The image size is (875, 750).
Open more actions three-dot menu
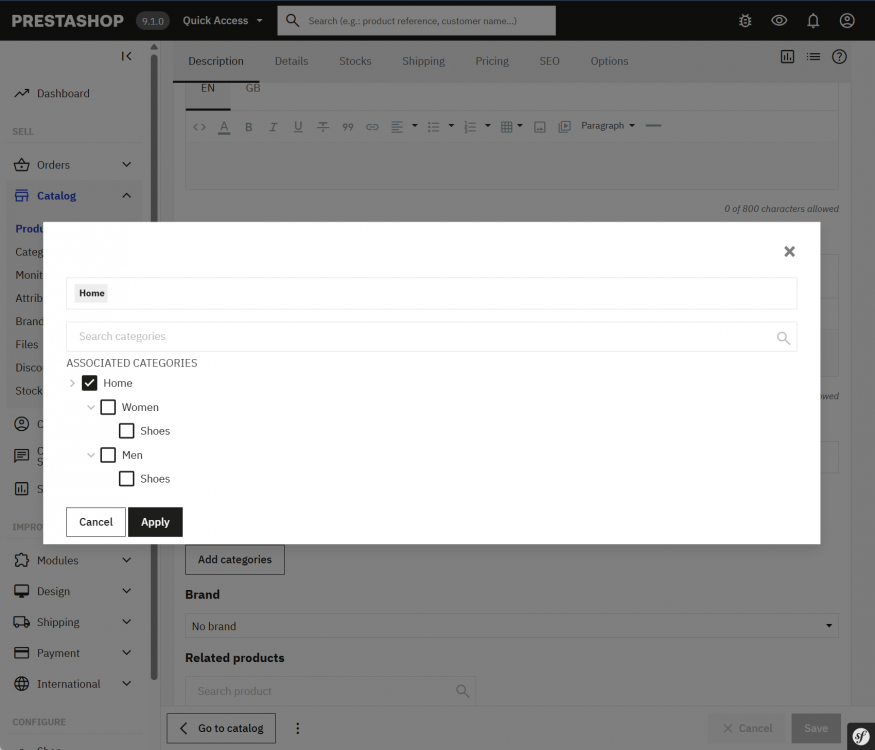[x=297, y=728]
